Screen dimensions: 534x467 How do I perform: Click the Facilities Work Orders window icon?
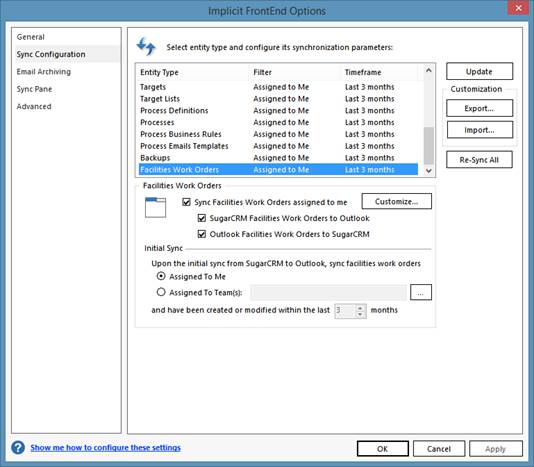[x=155, y=207]
